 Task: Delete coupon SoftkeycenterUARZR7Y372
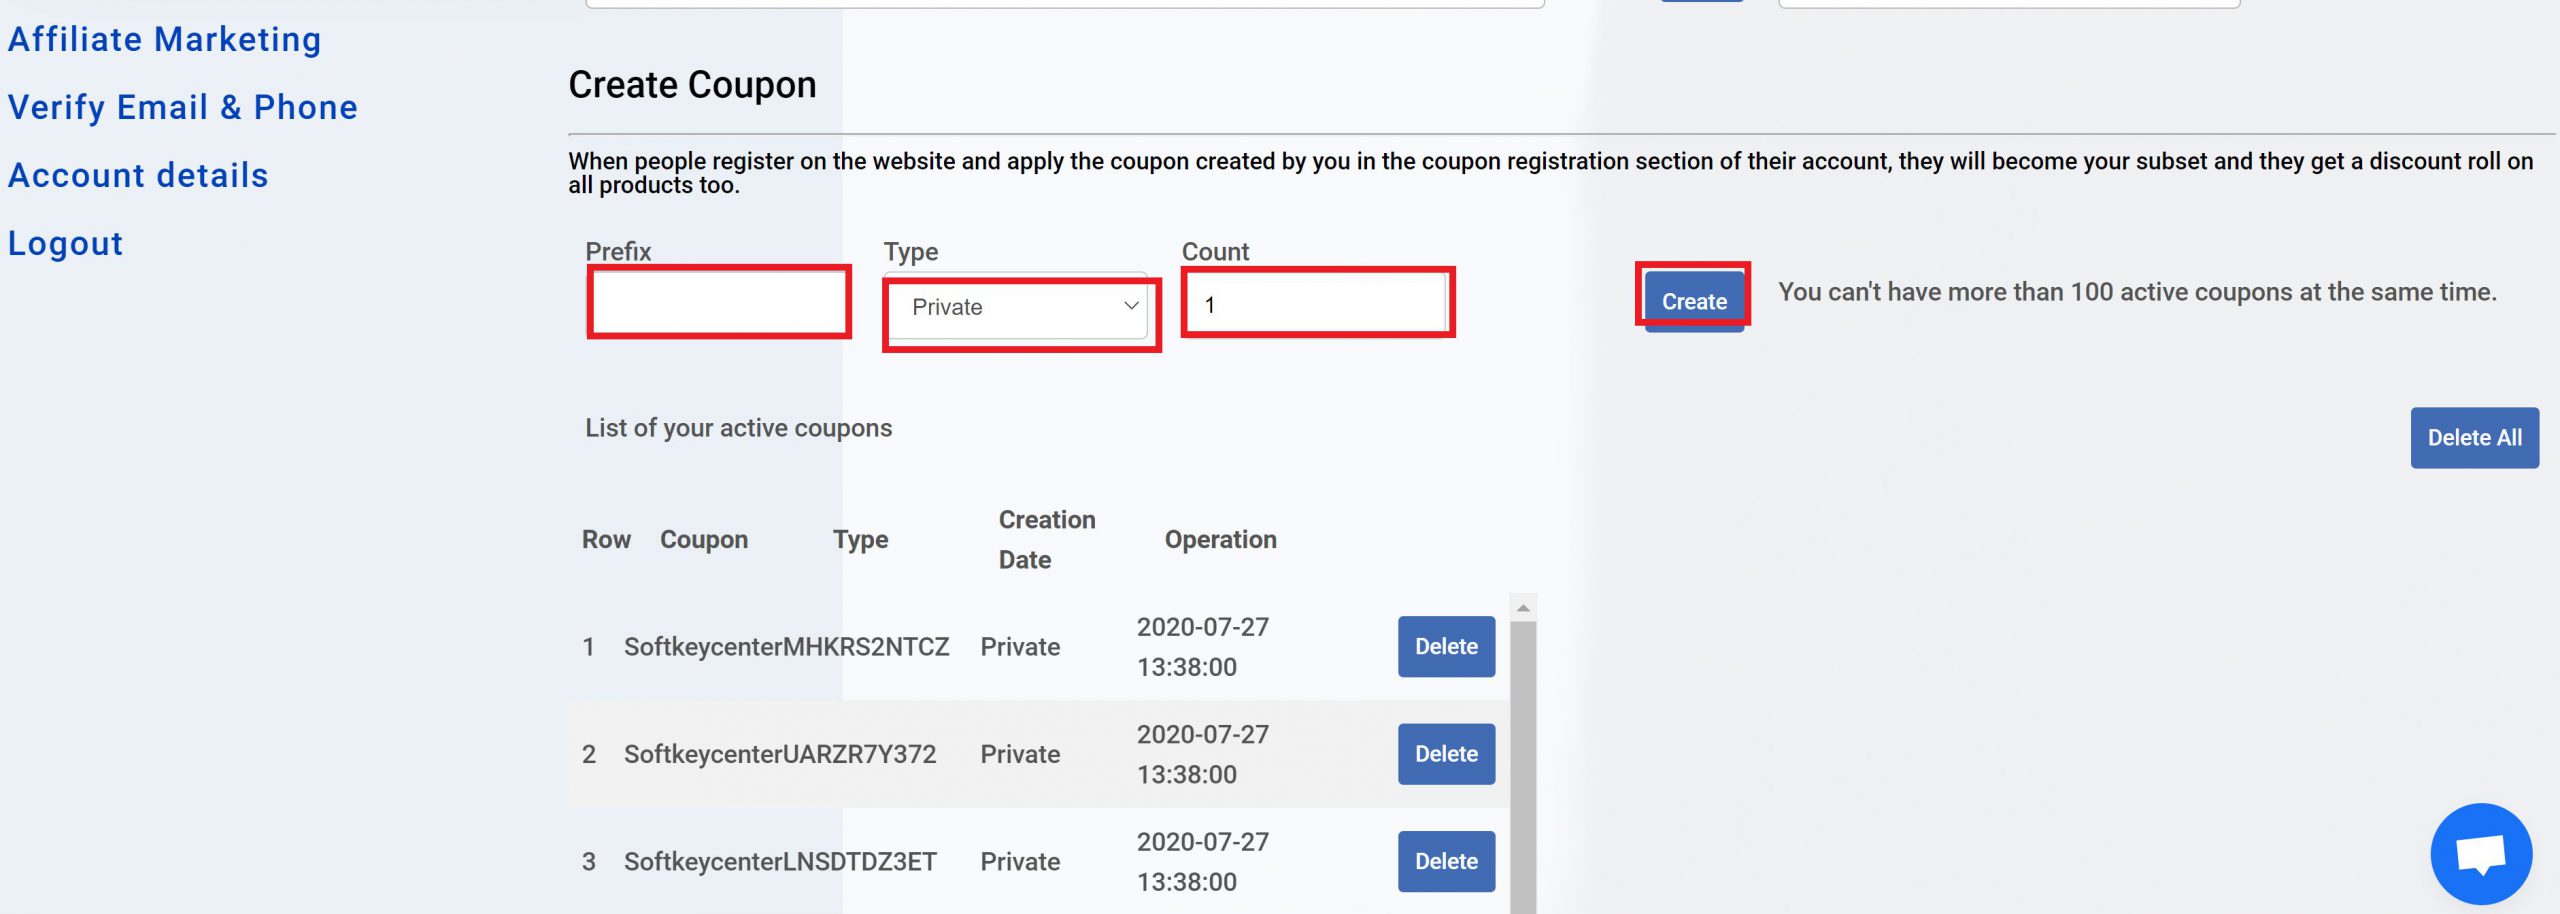1446,754
